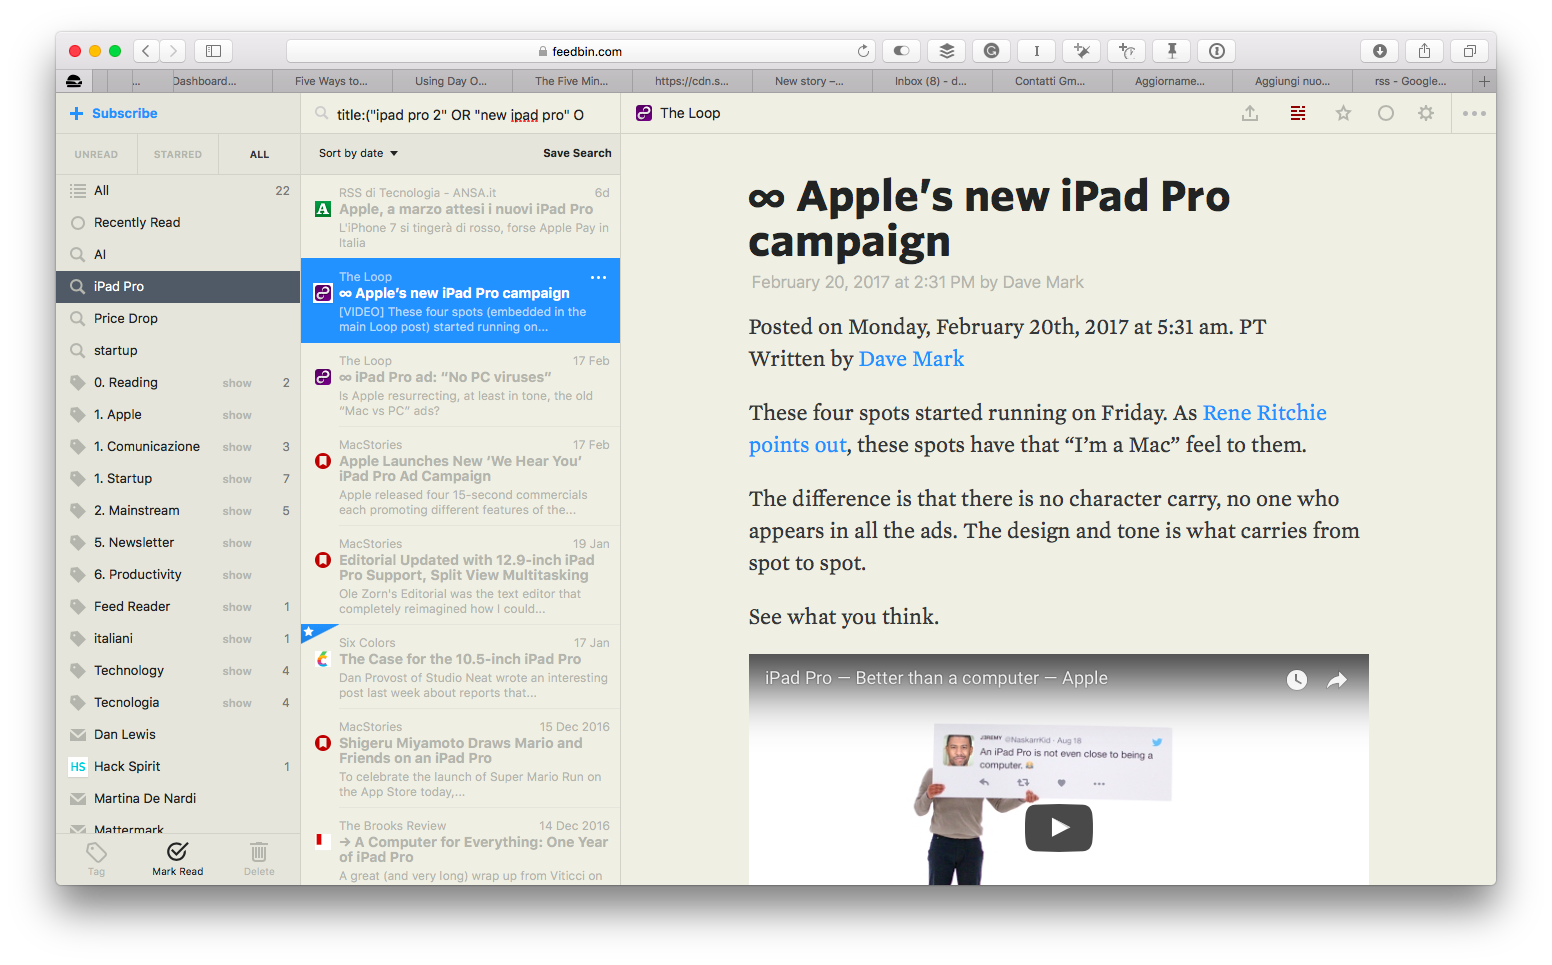
Task: Show feeds in 6. Productivity tag
Action: click(x=237, y=575)
